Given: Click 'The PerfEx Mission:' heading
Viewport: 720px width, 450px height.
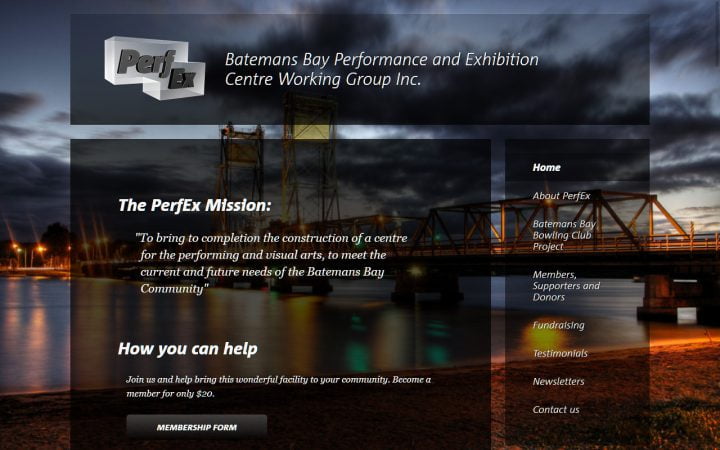Looking at the screenshot, I should [195, 205].
